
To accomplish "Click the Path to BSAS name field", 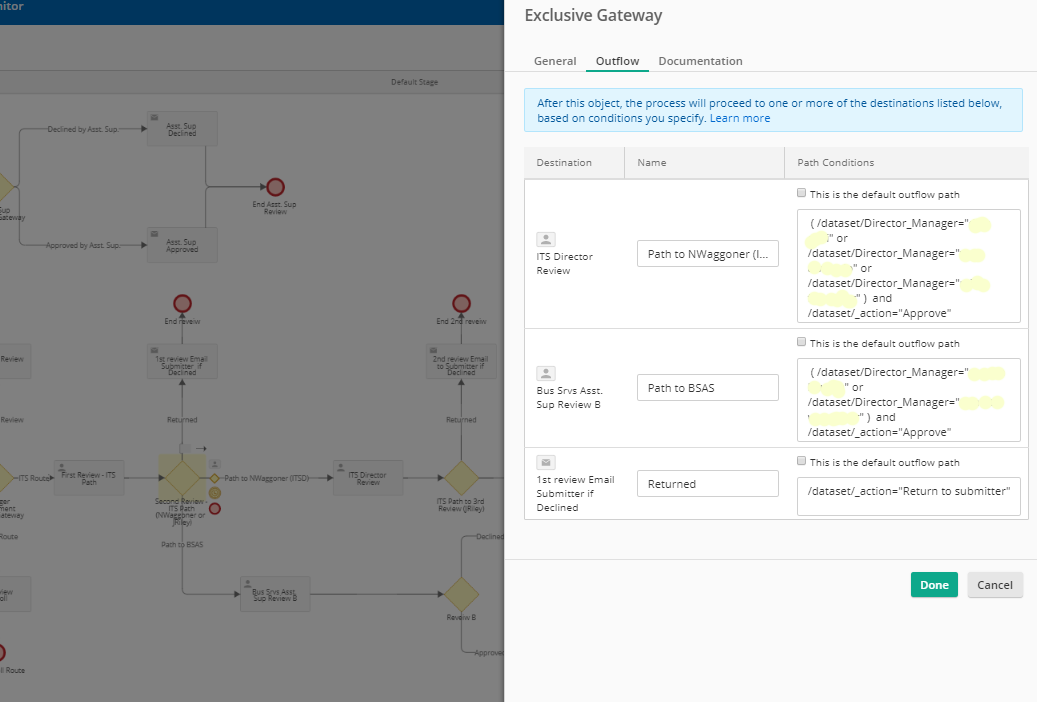I will (708, 388).
